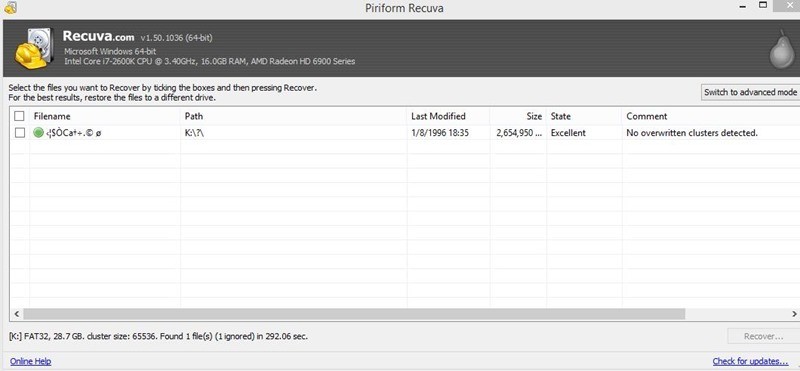Click the horizontal scrollbar thumb
This screenshot has height=371, width=800.
354,314
